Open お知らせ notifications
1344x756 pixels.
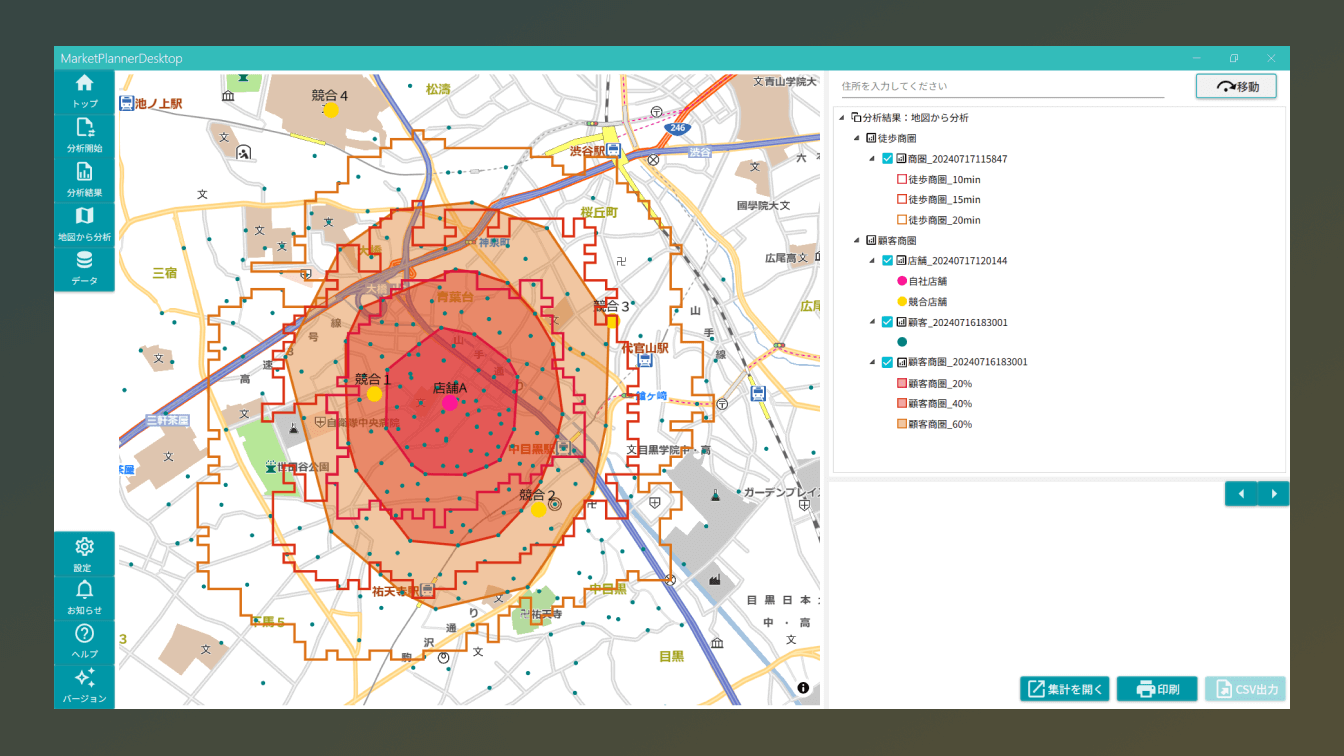pos(84,598)
